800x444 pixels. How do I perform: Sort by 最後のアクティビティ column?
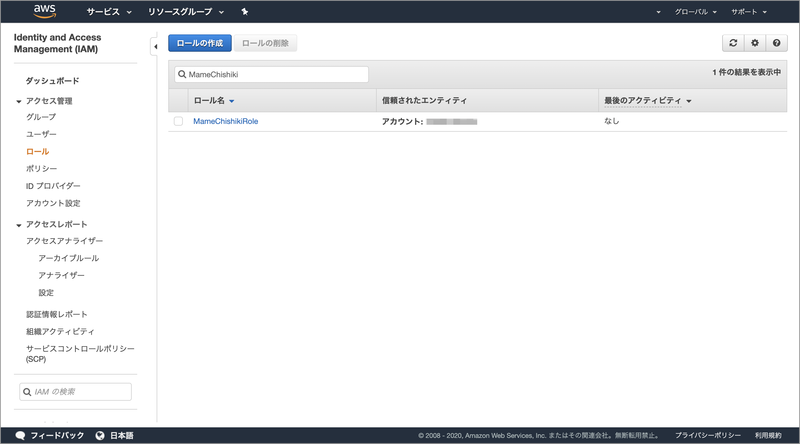(647, 101)
